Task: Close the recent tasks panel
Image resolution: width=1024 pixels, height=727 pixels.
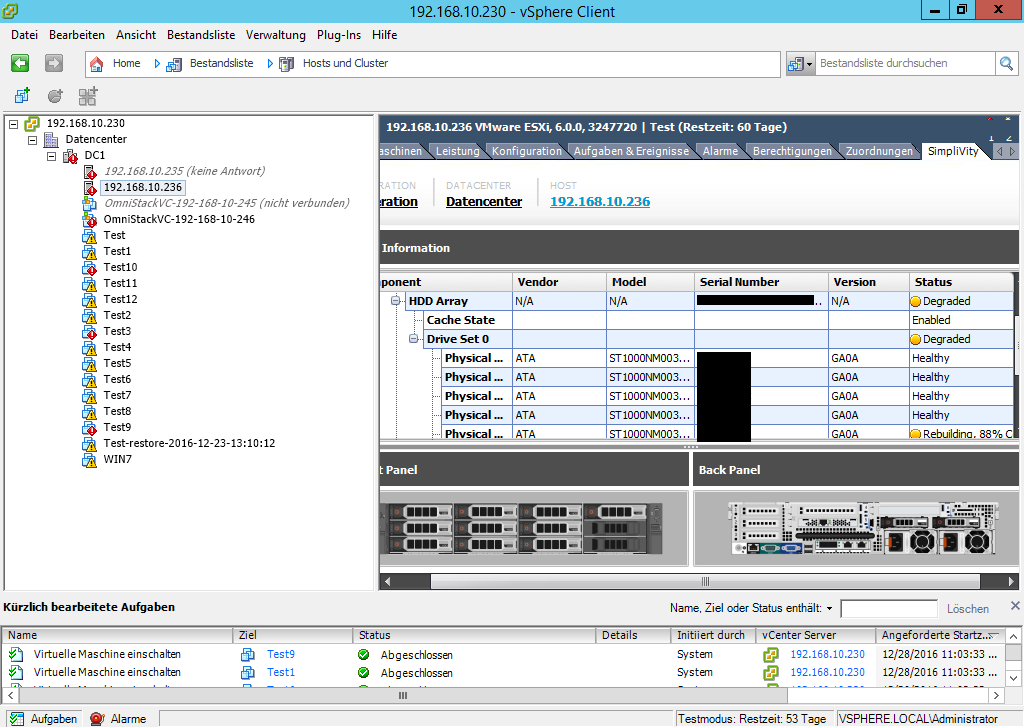Action: coord(1016,606)
